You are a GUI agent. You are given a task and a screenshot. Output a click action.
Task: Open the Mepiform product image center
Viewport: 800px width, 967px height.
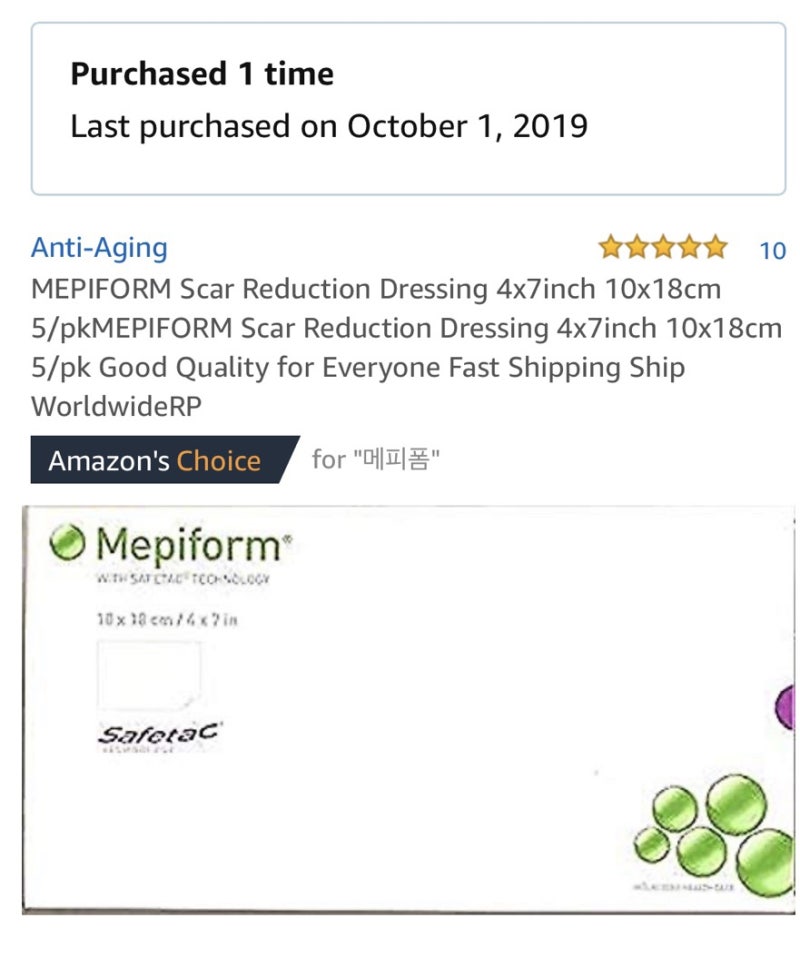(x=408, y=710)
